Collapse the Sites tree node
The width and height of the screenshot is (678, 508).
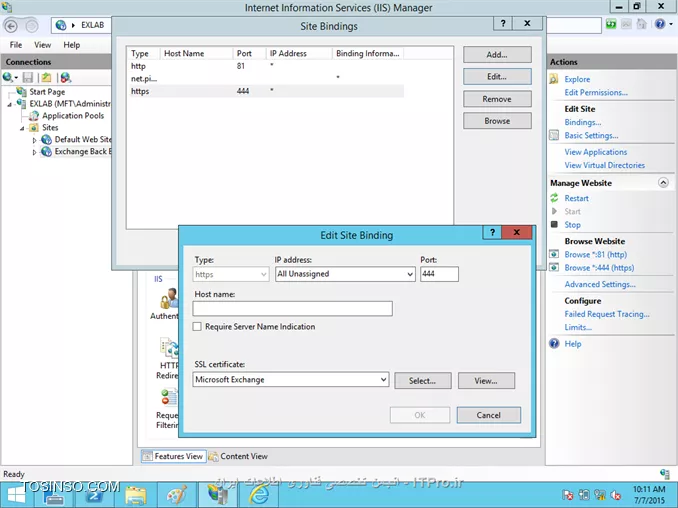click(22, 128)
